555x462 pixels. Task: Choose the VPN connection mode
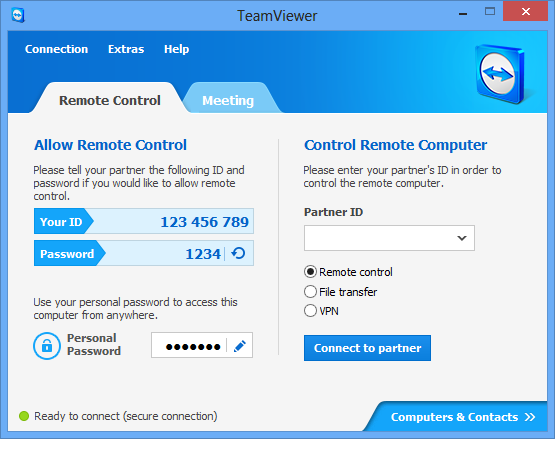310,311
